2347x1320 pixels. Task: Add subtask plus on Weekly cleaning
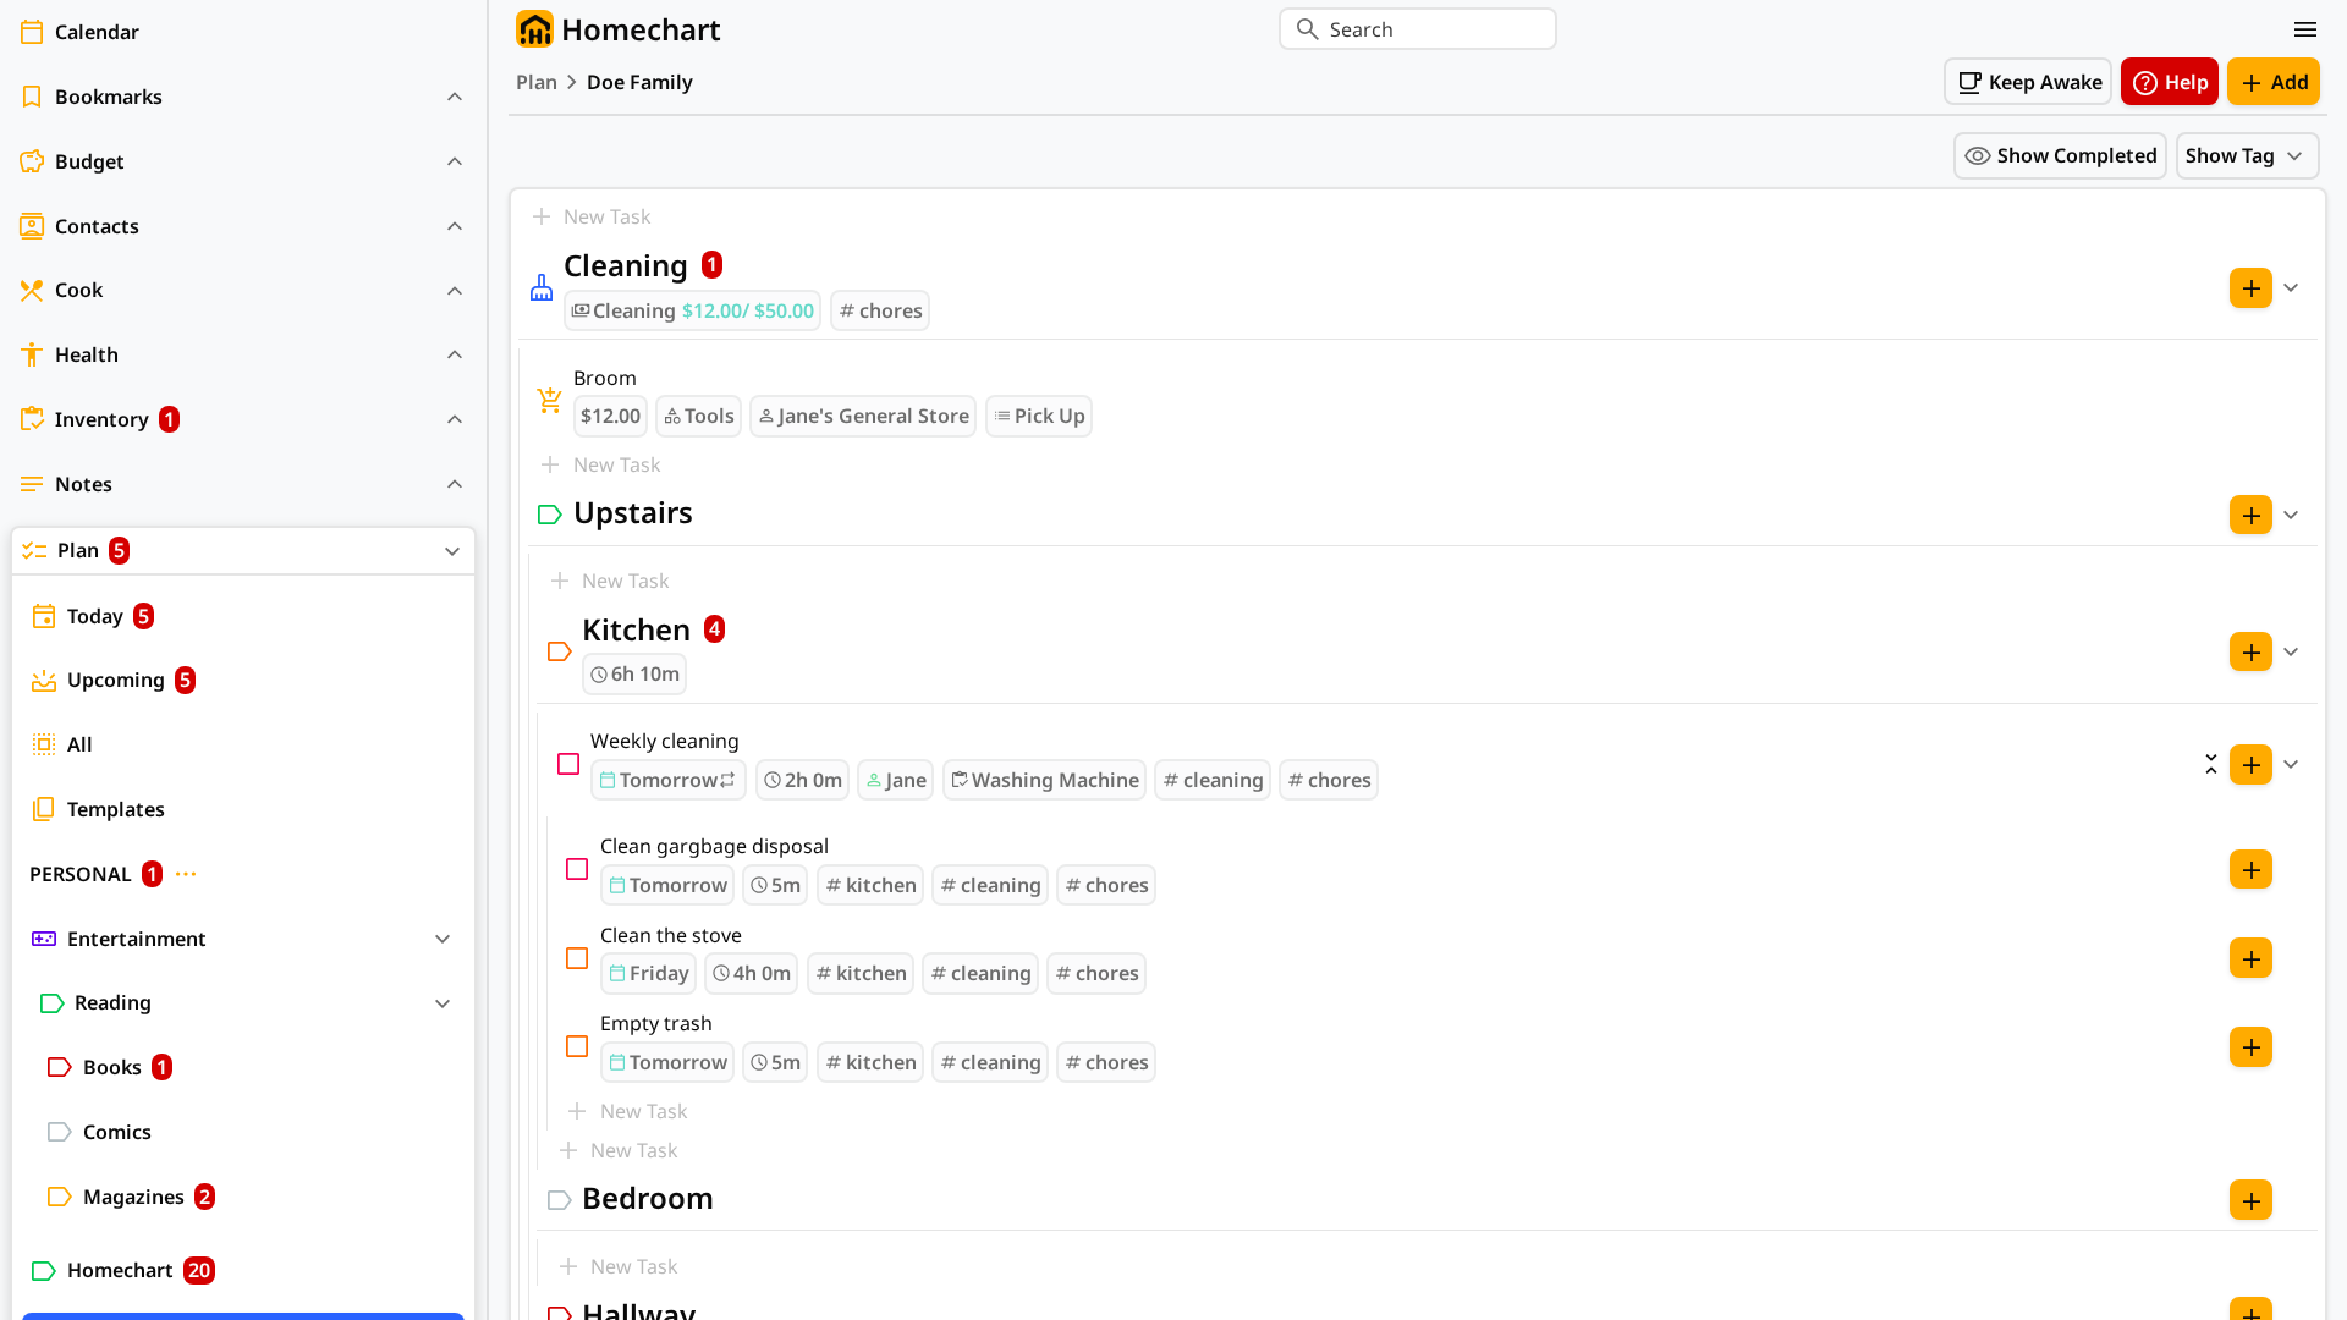2251,765
